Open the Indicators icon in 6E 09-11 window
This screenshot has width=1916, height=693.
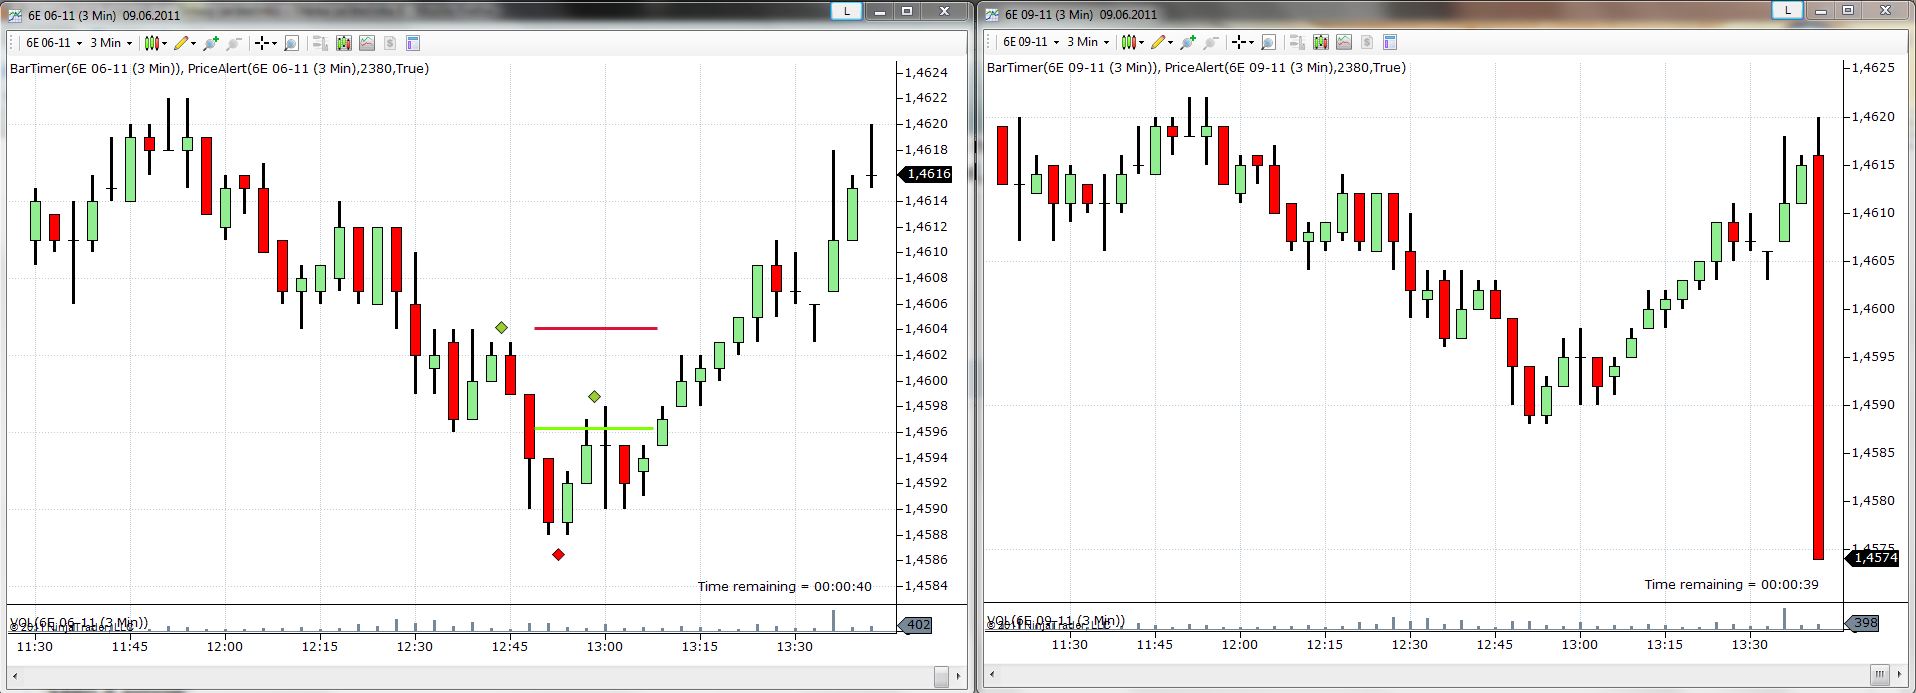pos(1343,42)
